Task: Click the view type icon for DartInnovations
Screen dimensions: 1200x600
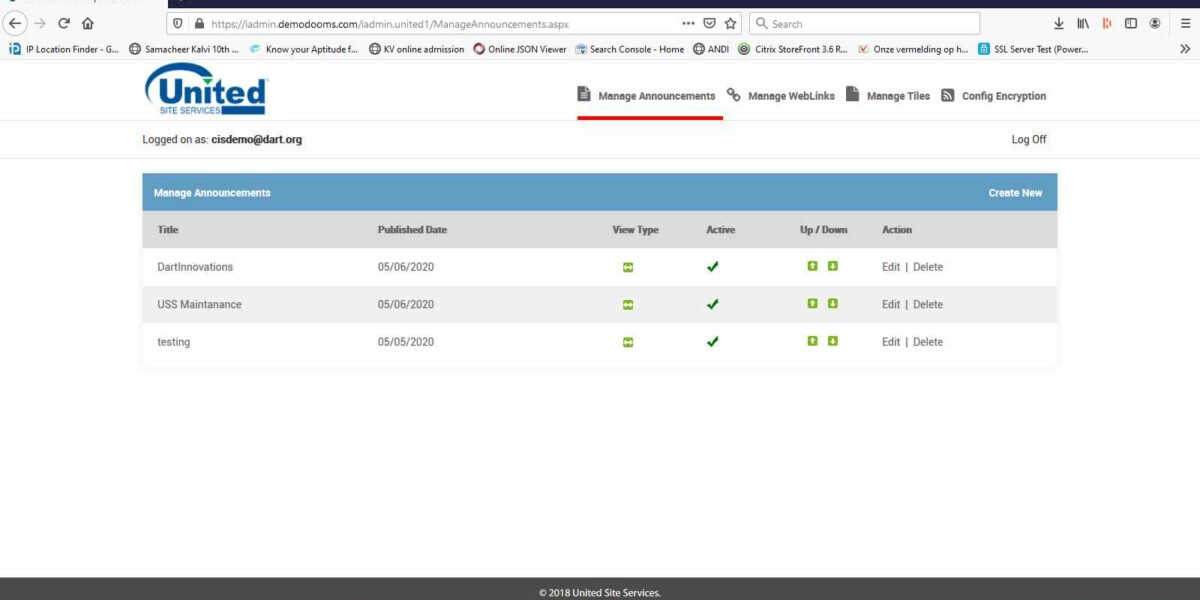Action: [626, 267]
